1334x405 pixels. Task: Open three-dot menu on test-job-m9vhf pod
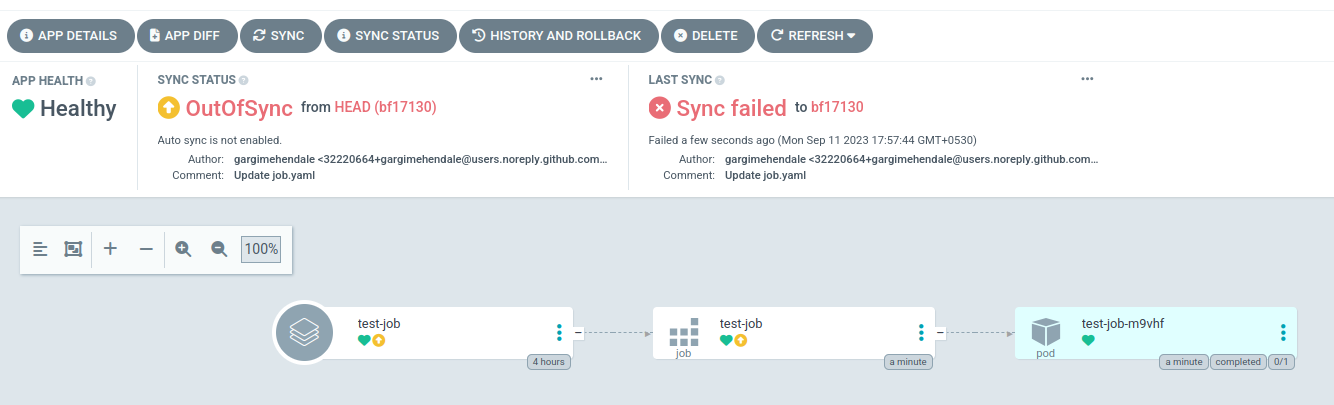(1283, 333)
